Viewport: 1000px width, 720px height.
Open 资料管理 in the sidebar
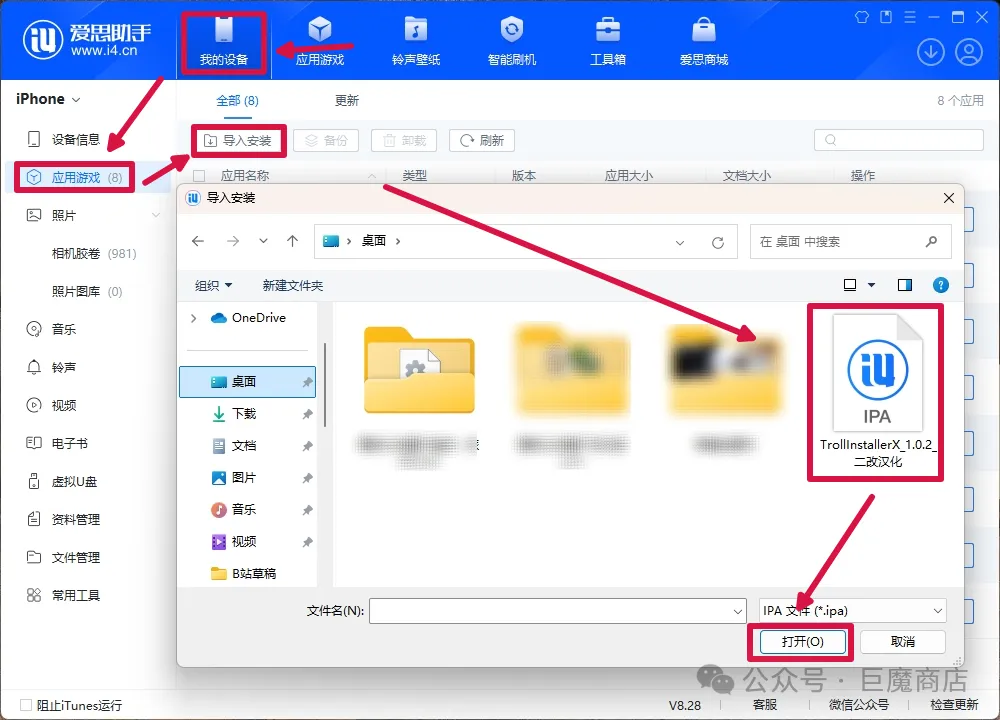[x=75, y=519]
